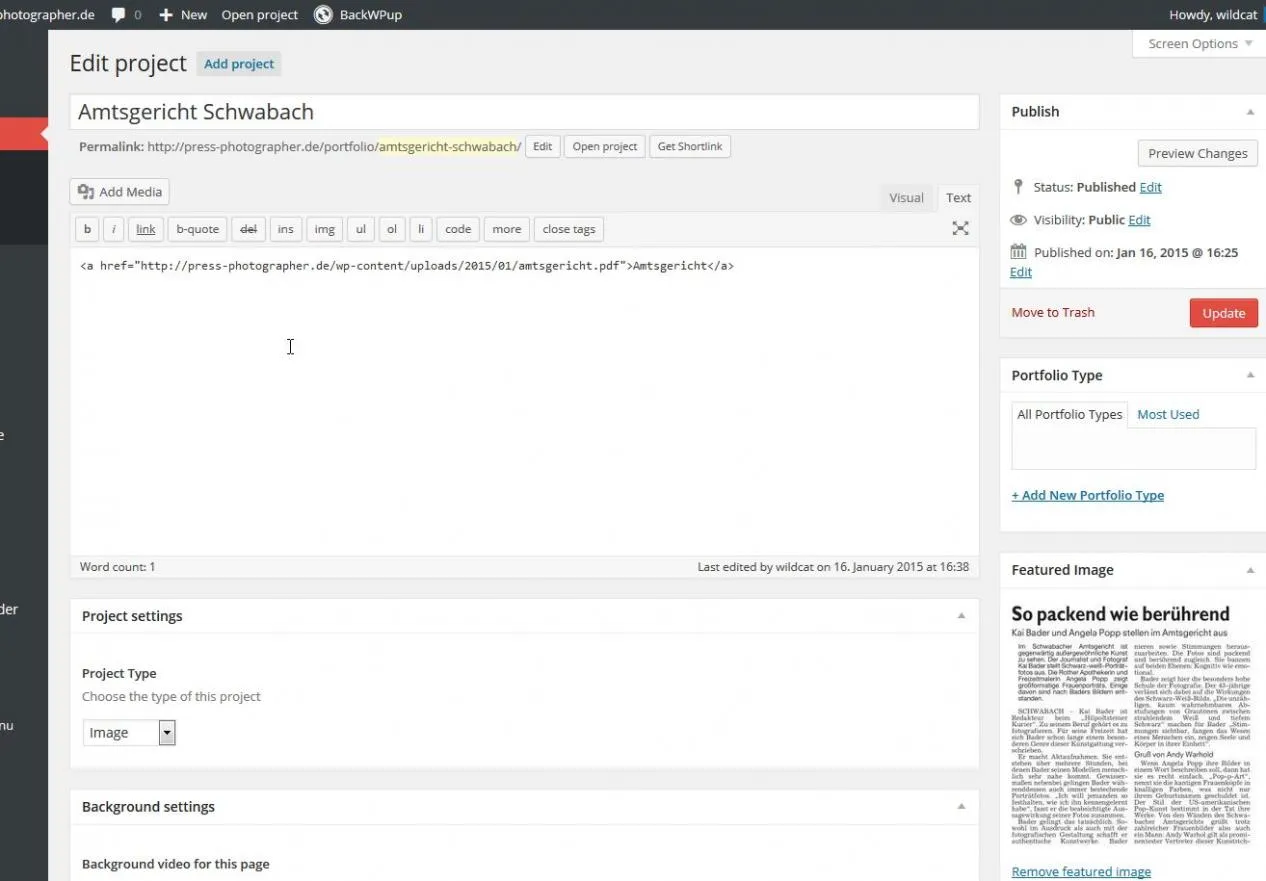The height and width of the screenshot is (881, 1266).
Task: Click the project title input field
Action: (x=524, y=112)
